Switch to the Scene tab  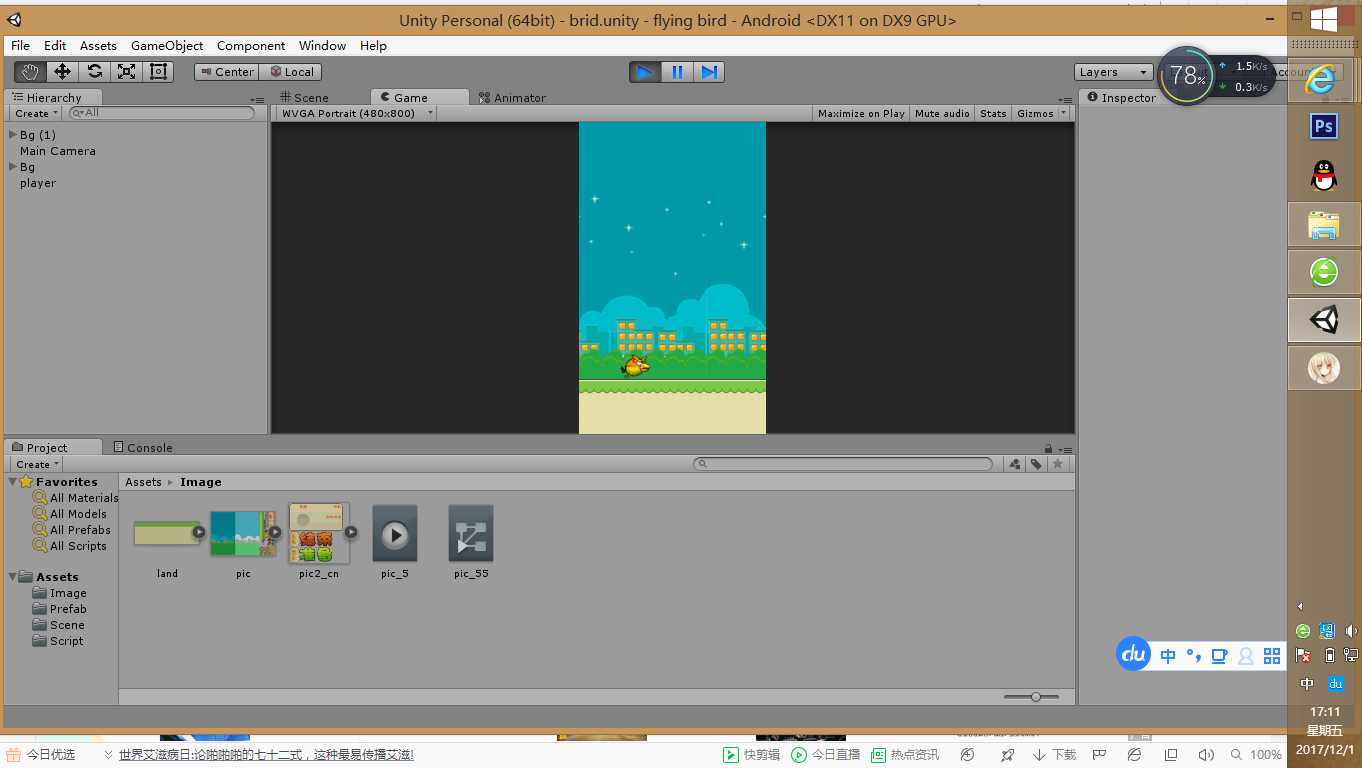[304, 98]
